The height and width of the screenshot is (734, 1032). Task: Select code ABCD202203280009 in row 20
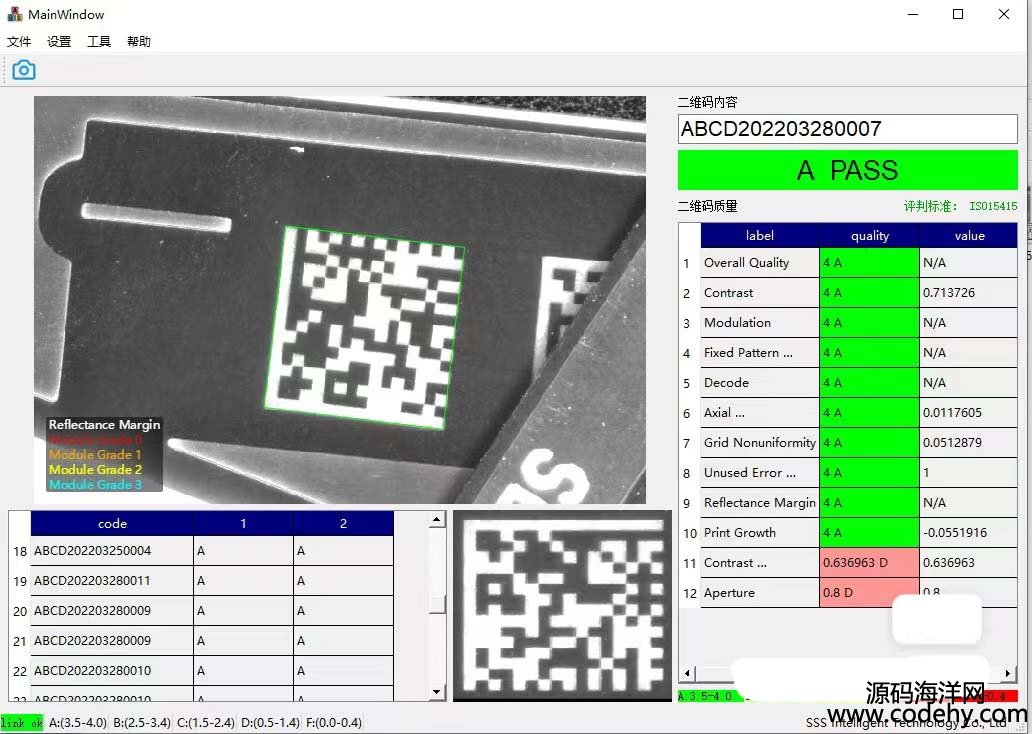93,610
